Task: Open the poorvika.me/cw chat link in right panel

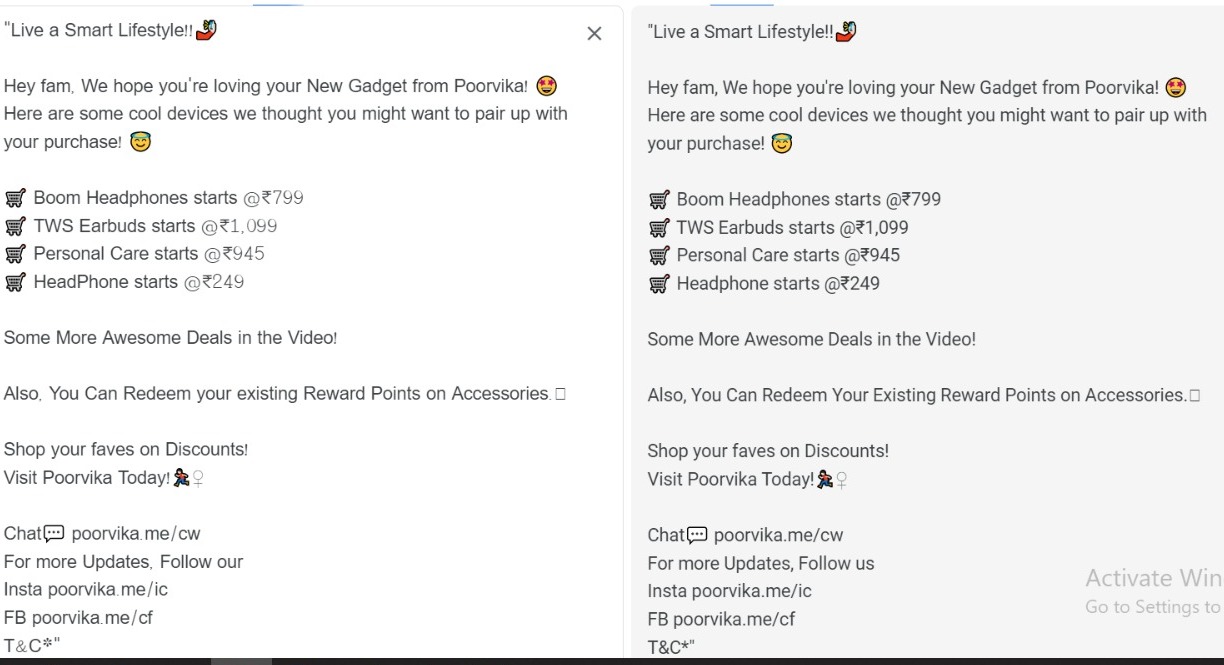Action: (778, 535)
